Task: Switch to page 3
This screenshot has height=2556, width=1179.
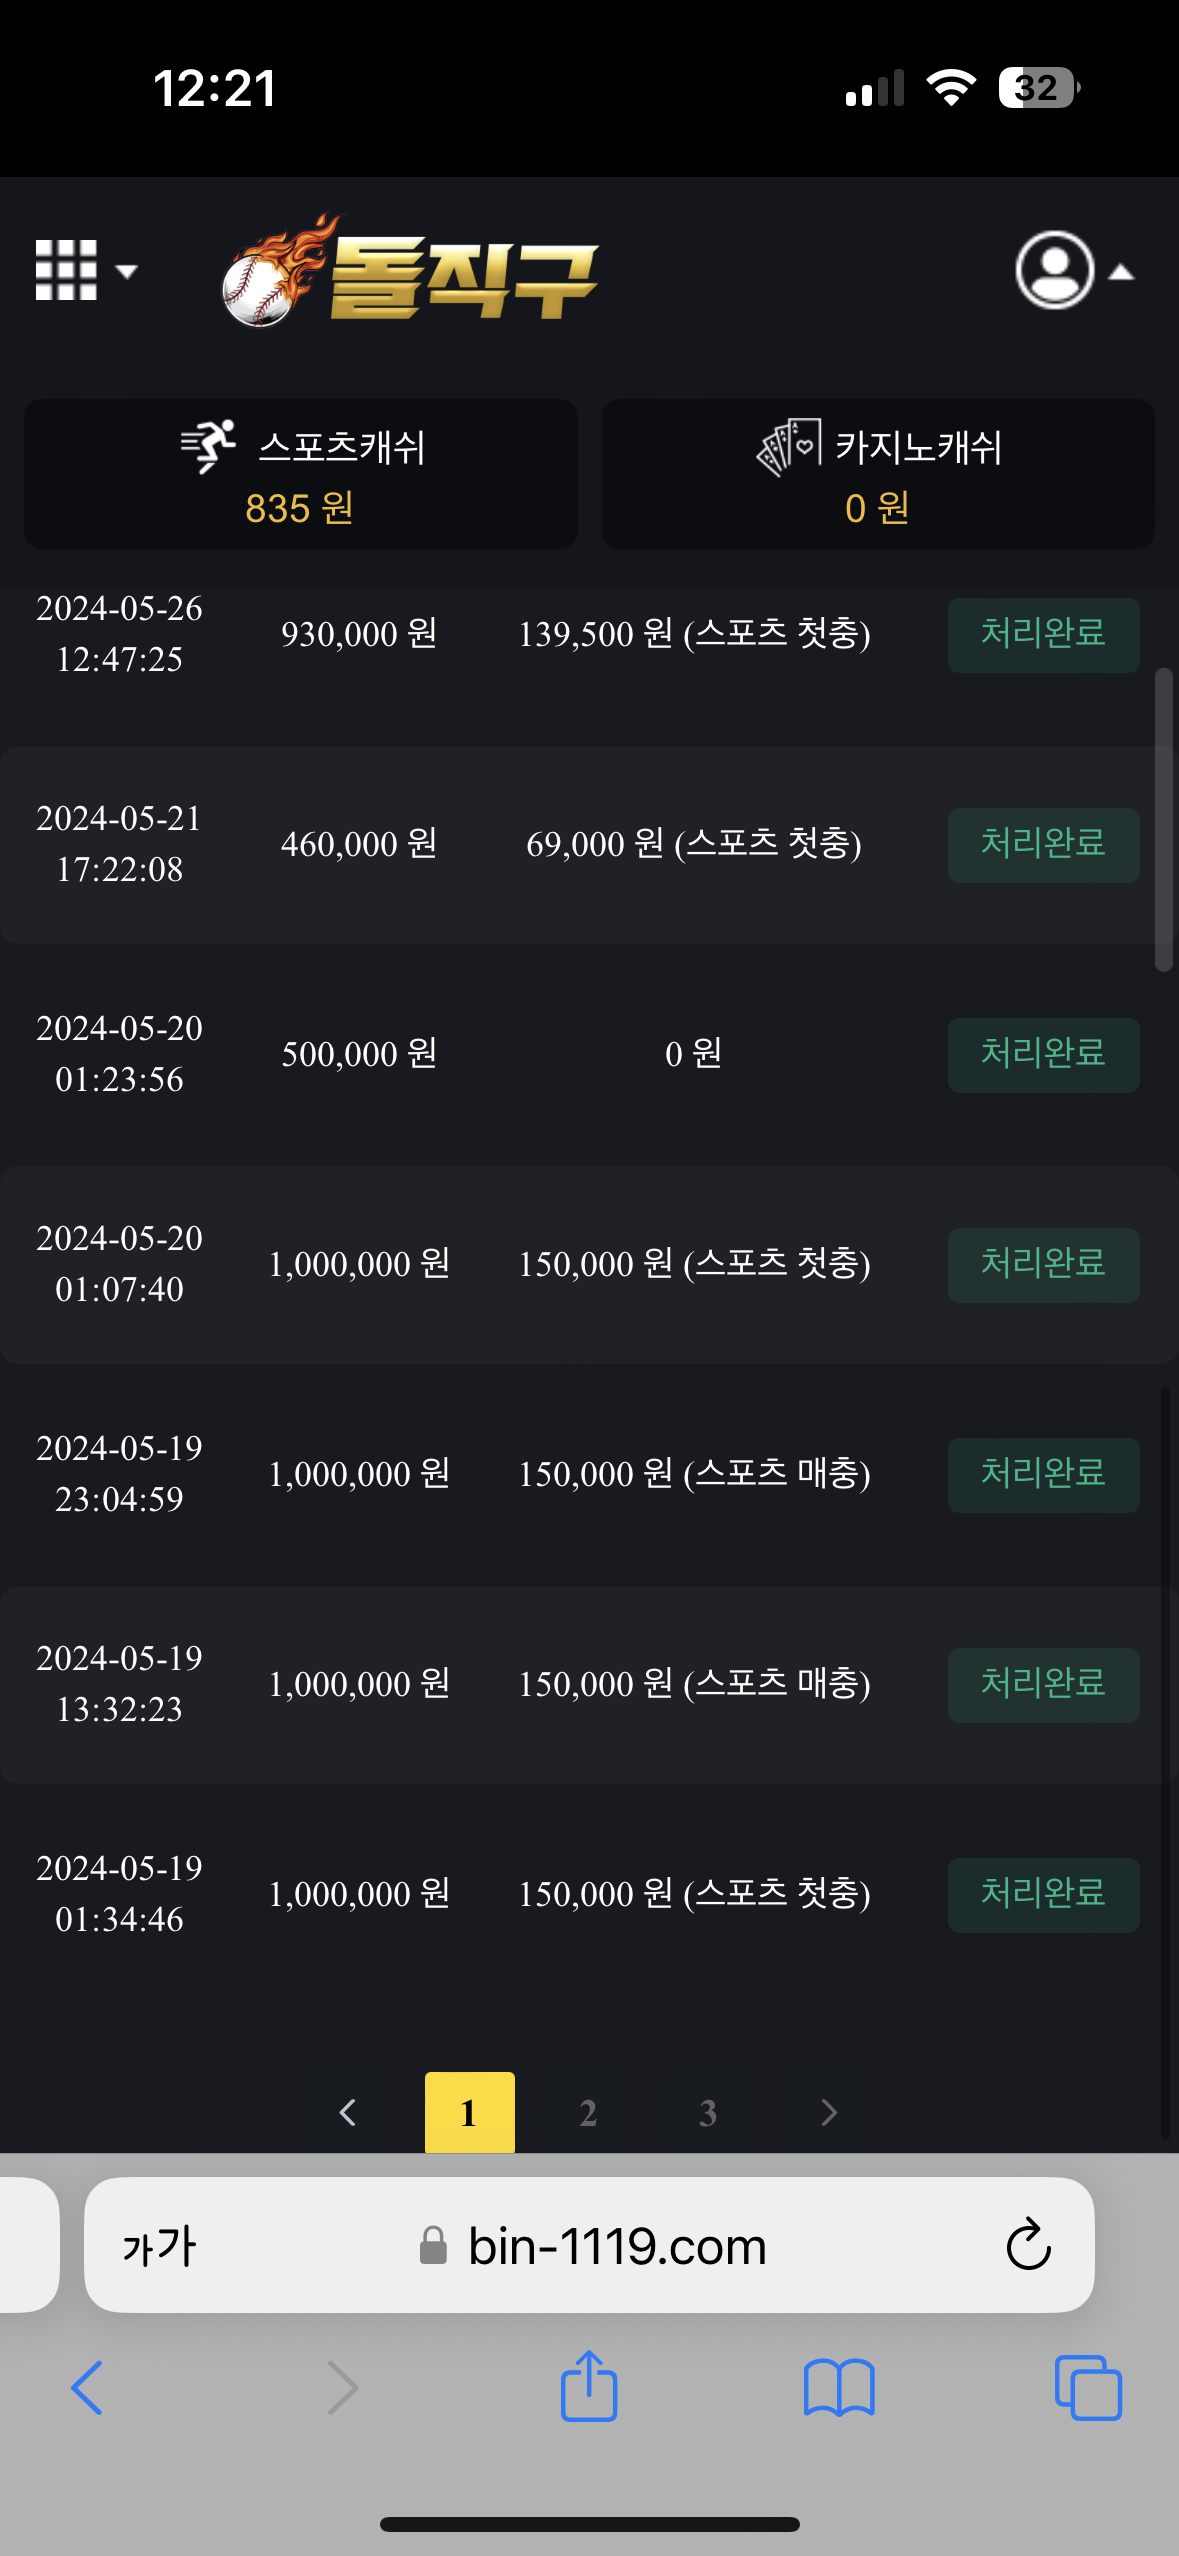Action: 708,2112
